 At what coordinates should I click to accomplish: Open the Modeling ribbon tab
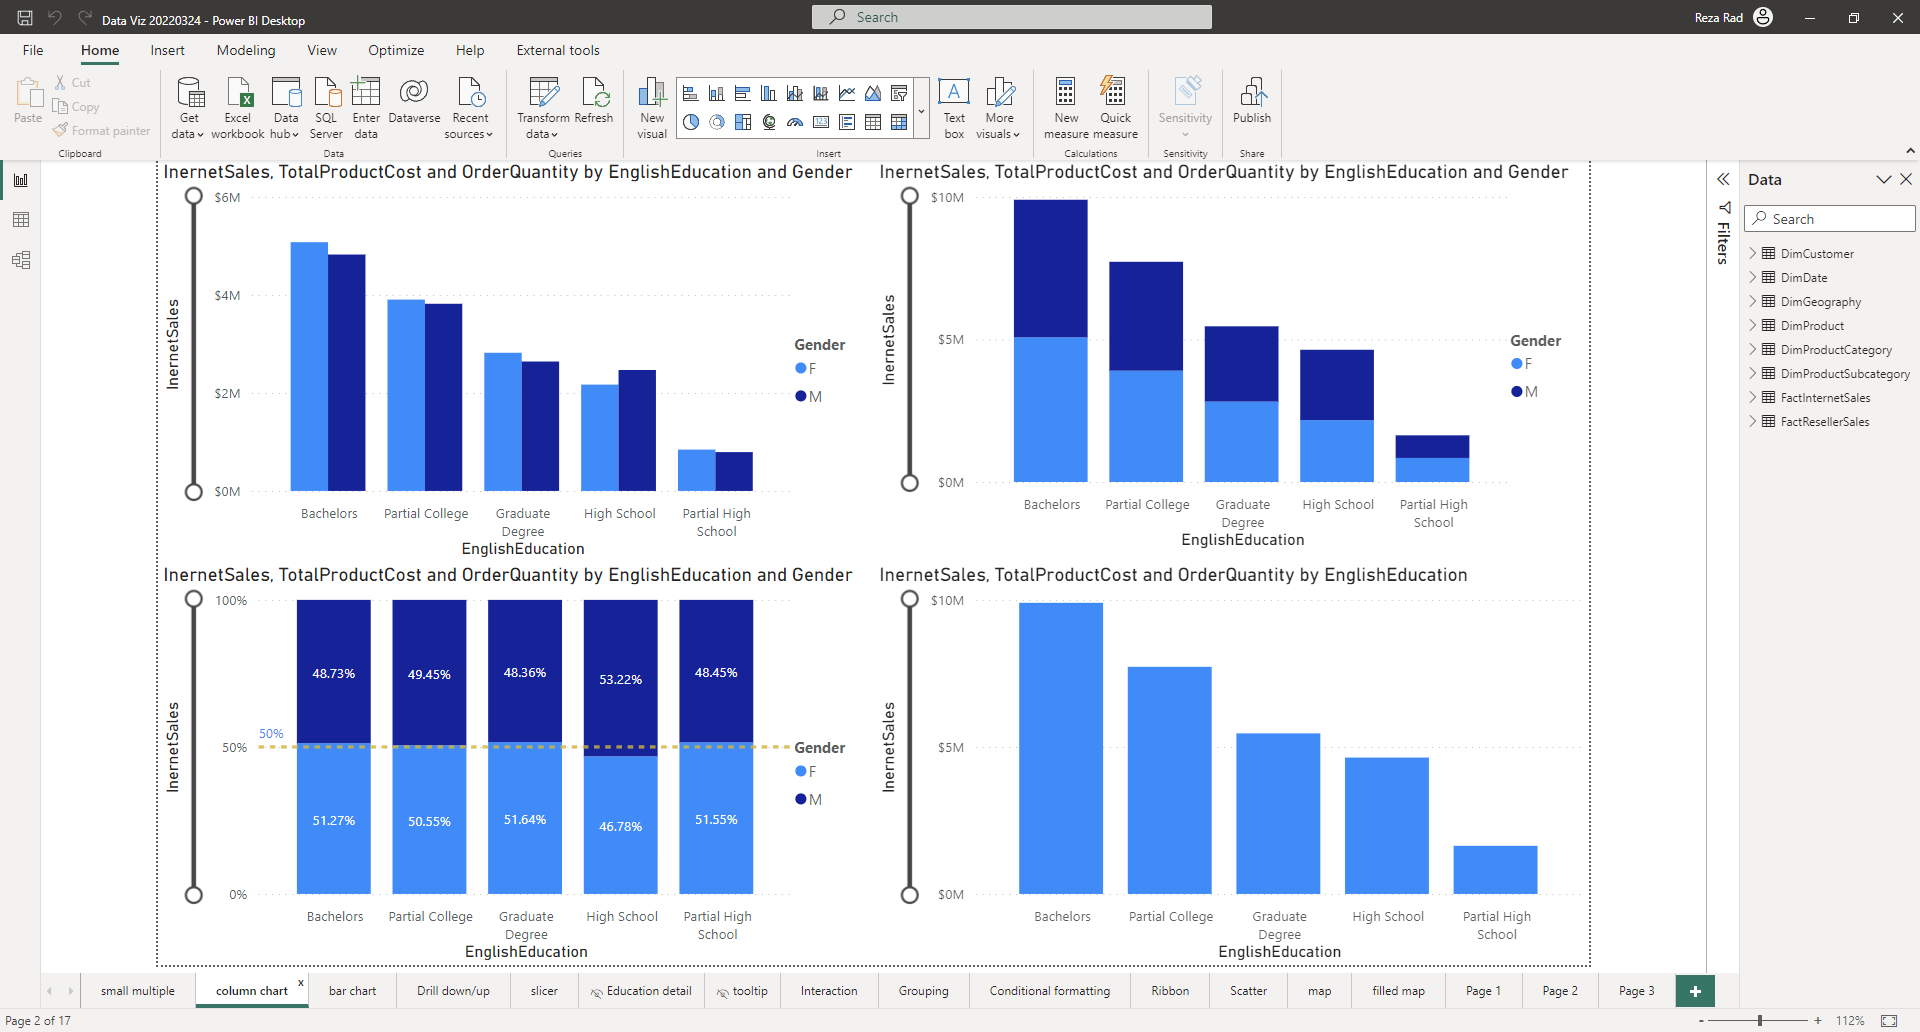[246, 50]
